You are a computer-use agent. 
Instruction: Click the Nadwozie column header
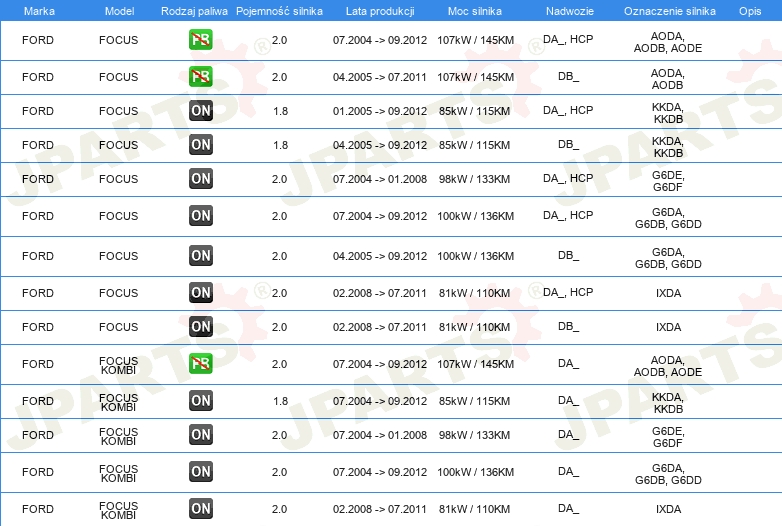[x=570, y=11]
